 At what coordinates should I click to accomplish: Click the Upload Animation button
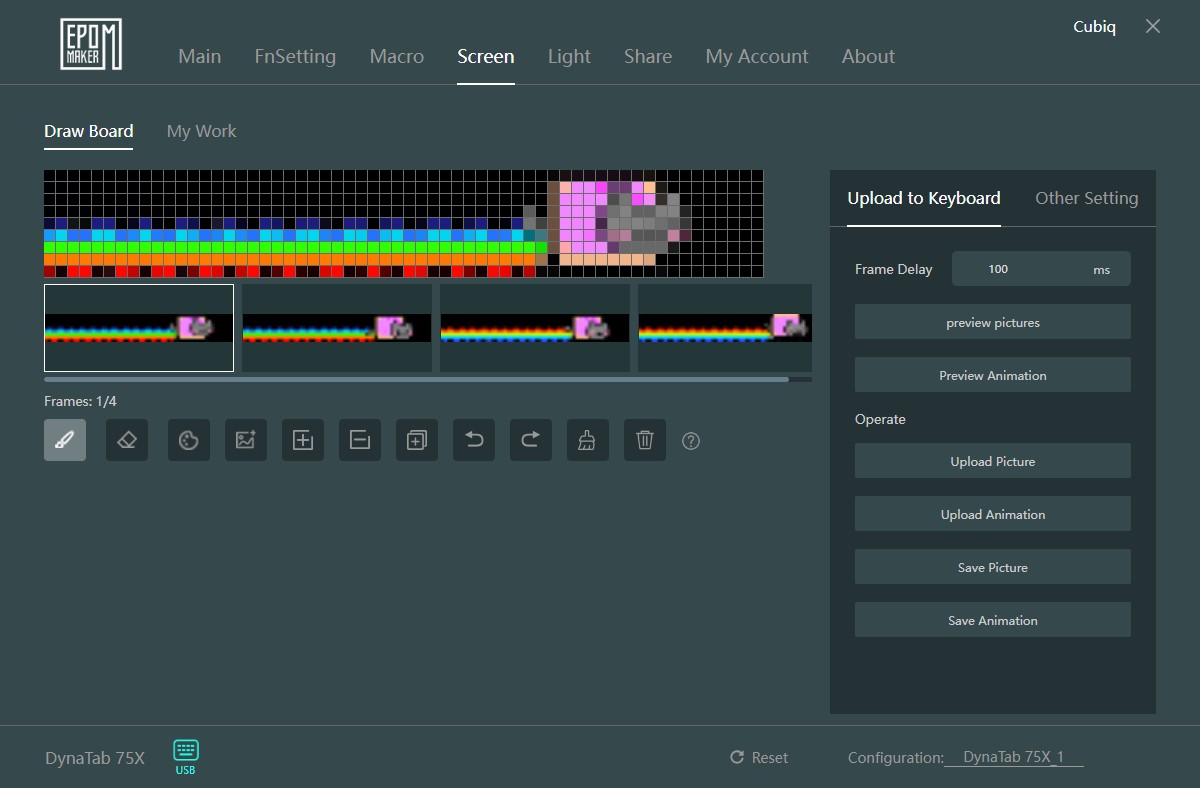coord(993,514)
